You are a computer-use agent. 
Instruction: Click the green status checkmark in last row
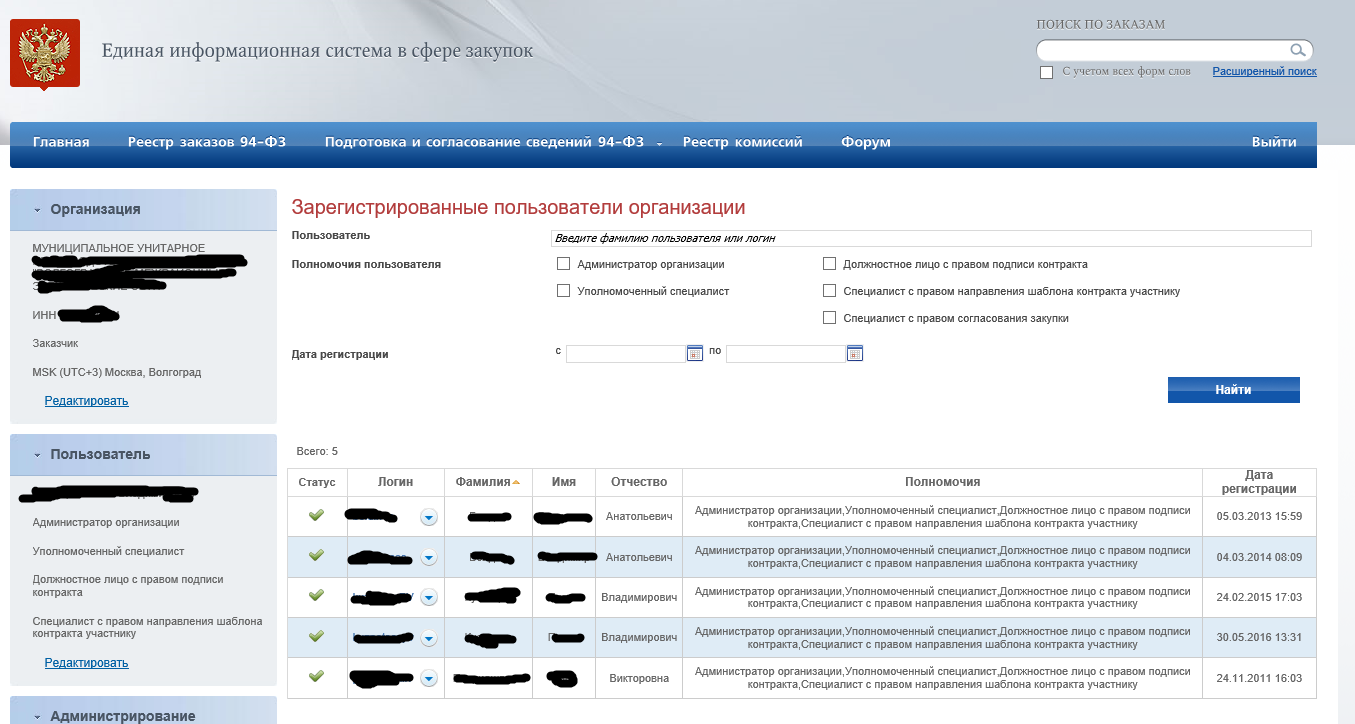click(x=316, y=676)
